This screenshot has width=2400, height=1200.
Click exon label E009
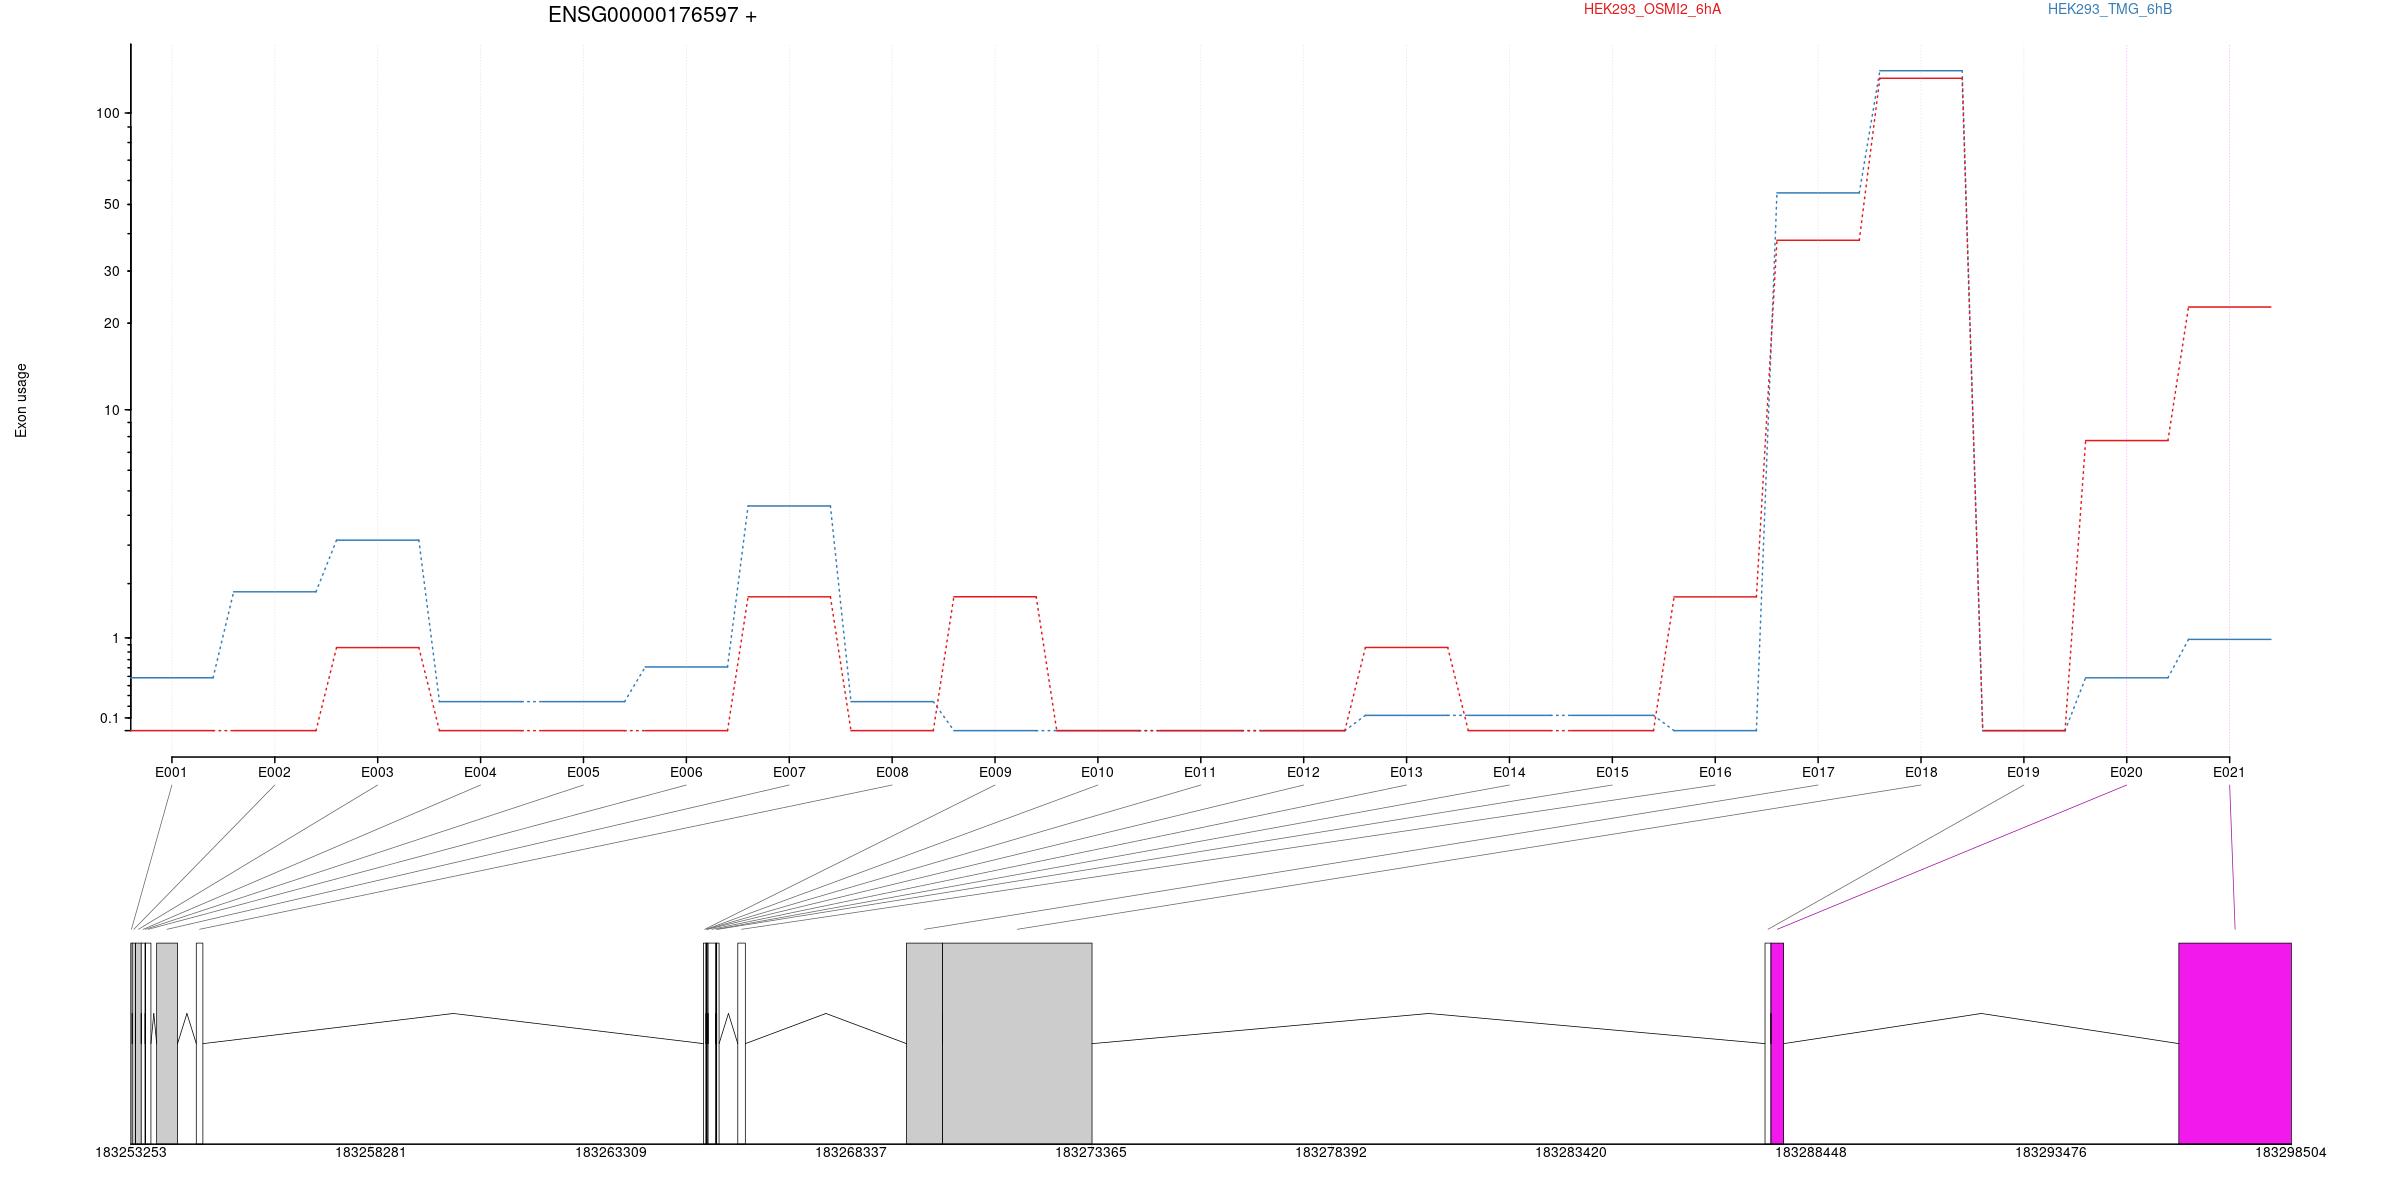pos(995,772)
